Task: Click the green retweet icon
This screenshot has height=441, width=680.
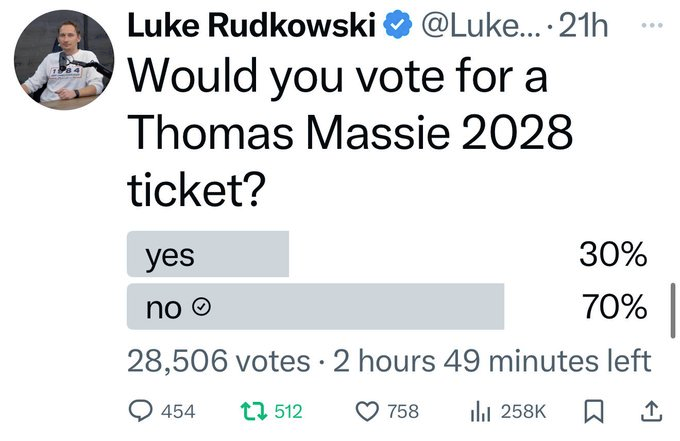Action: [x=250, y=410]
